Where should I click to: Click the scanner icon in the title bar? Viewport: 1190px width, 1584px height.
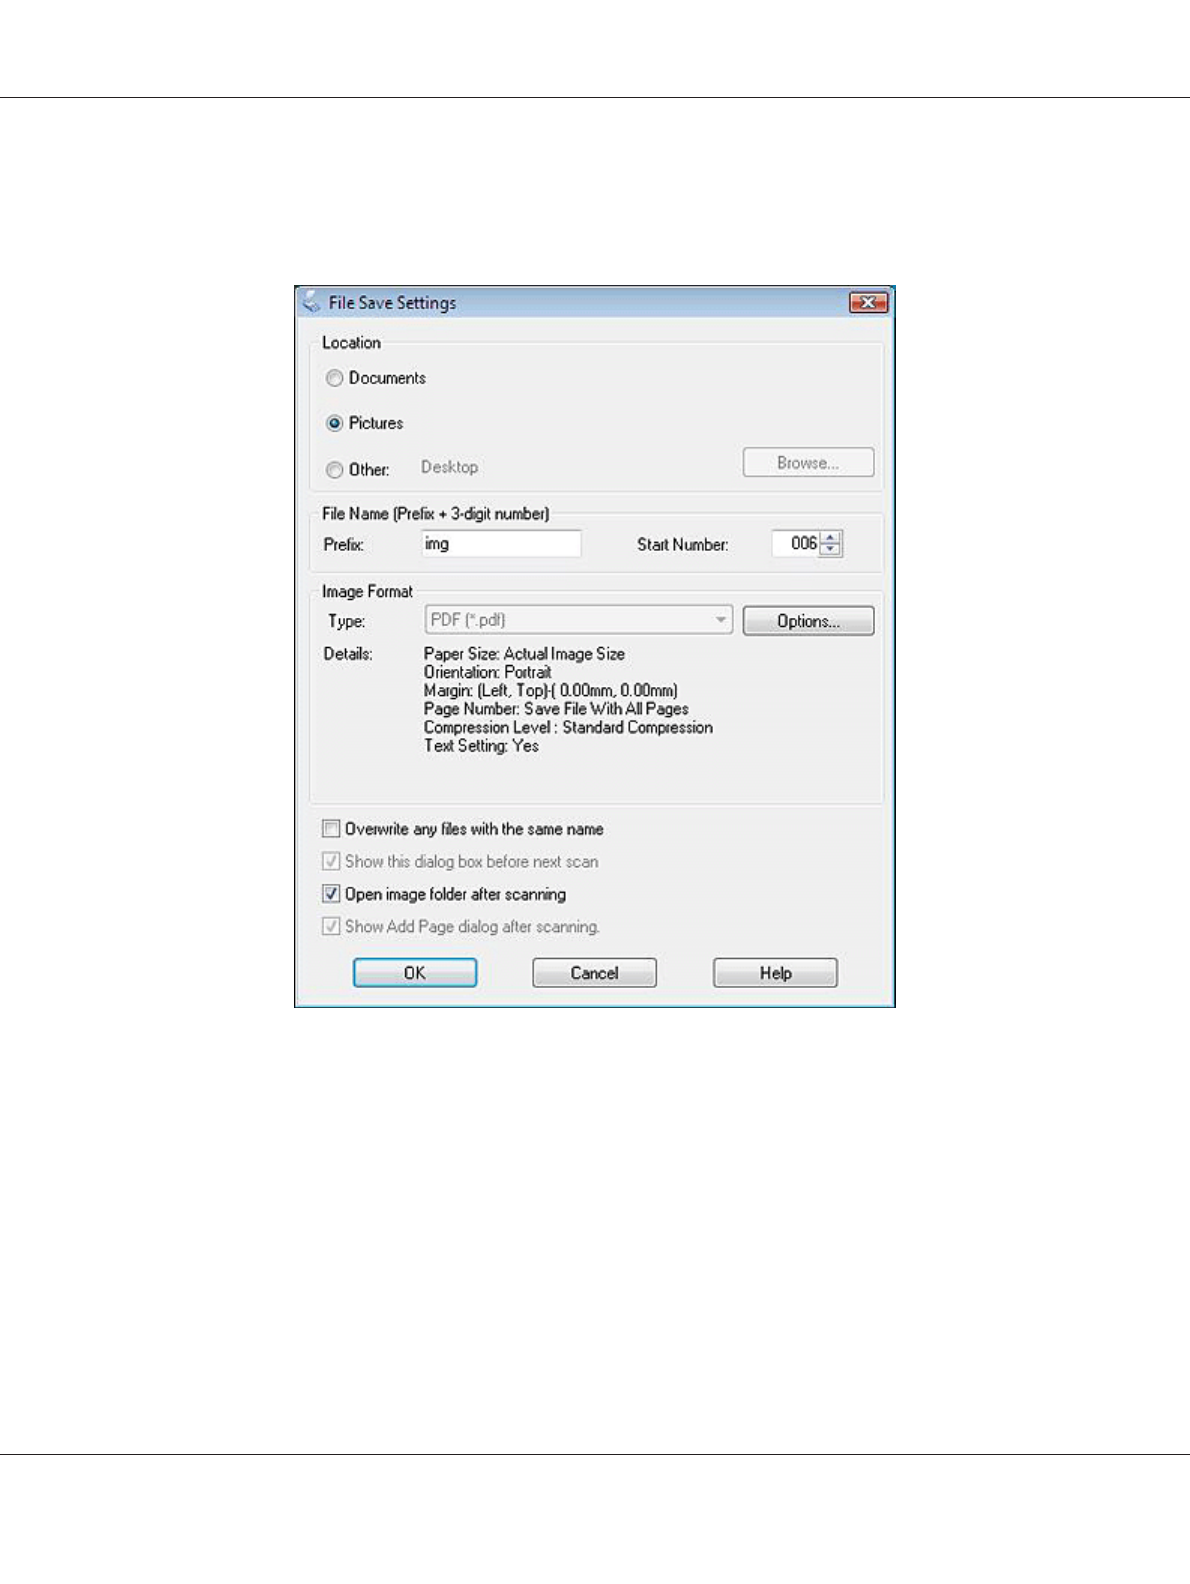pyautogui.click(x=312, y=302)
